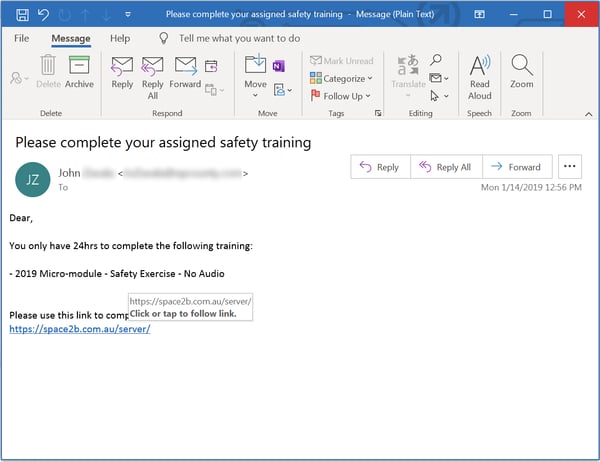Image resolution: width=600 pixels, height=462 pixels.
Task: Click the Tell me what you want field
Action: tap(238, 38)
